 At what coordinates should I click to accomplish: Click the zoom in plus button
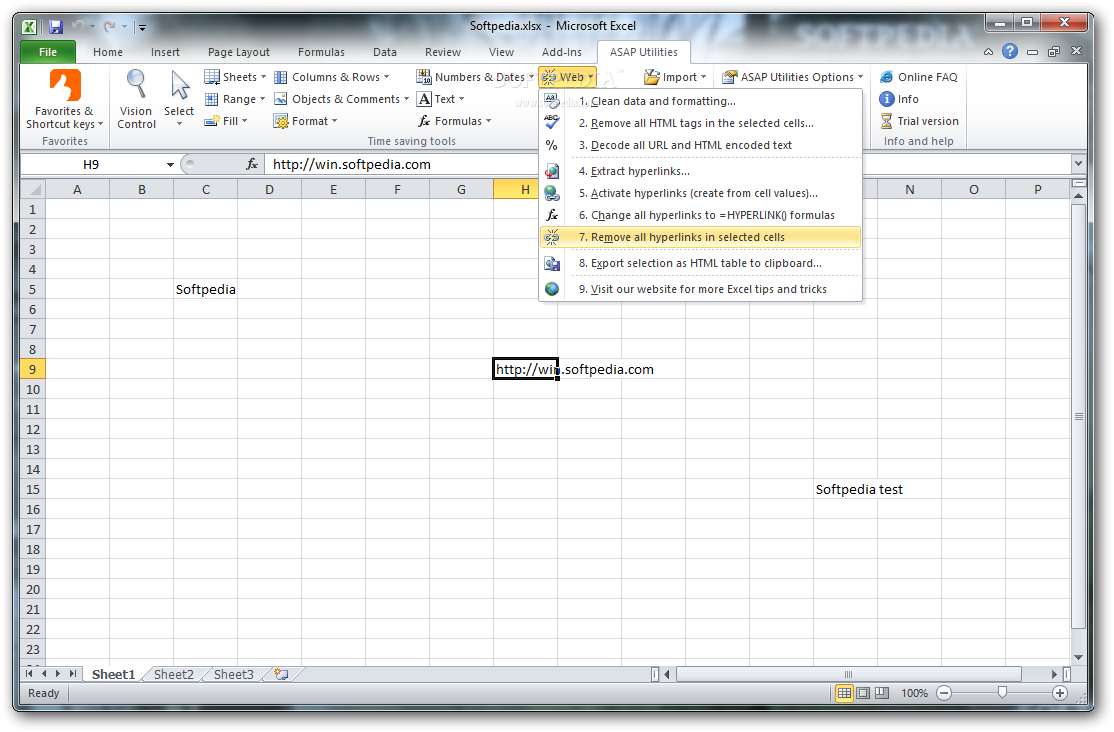pyautogui.click(x=1059, y=693)
